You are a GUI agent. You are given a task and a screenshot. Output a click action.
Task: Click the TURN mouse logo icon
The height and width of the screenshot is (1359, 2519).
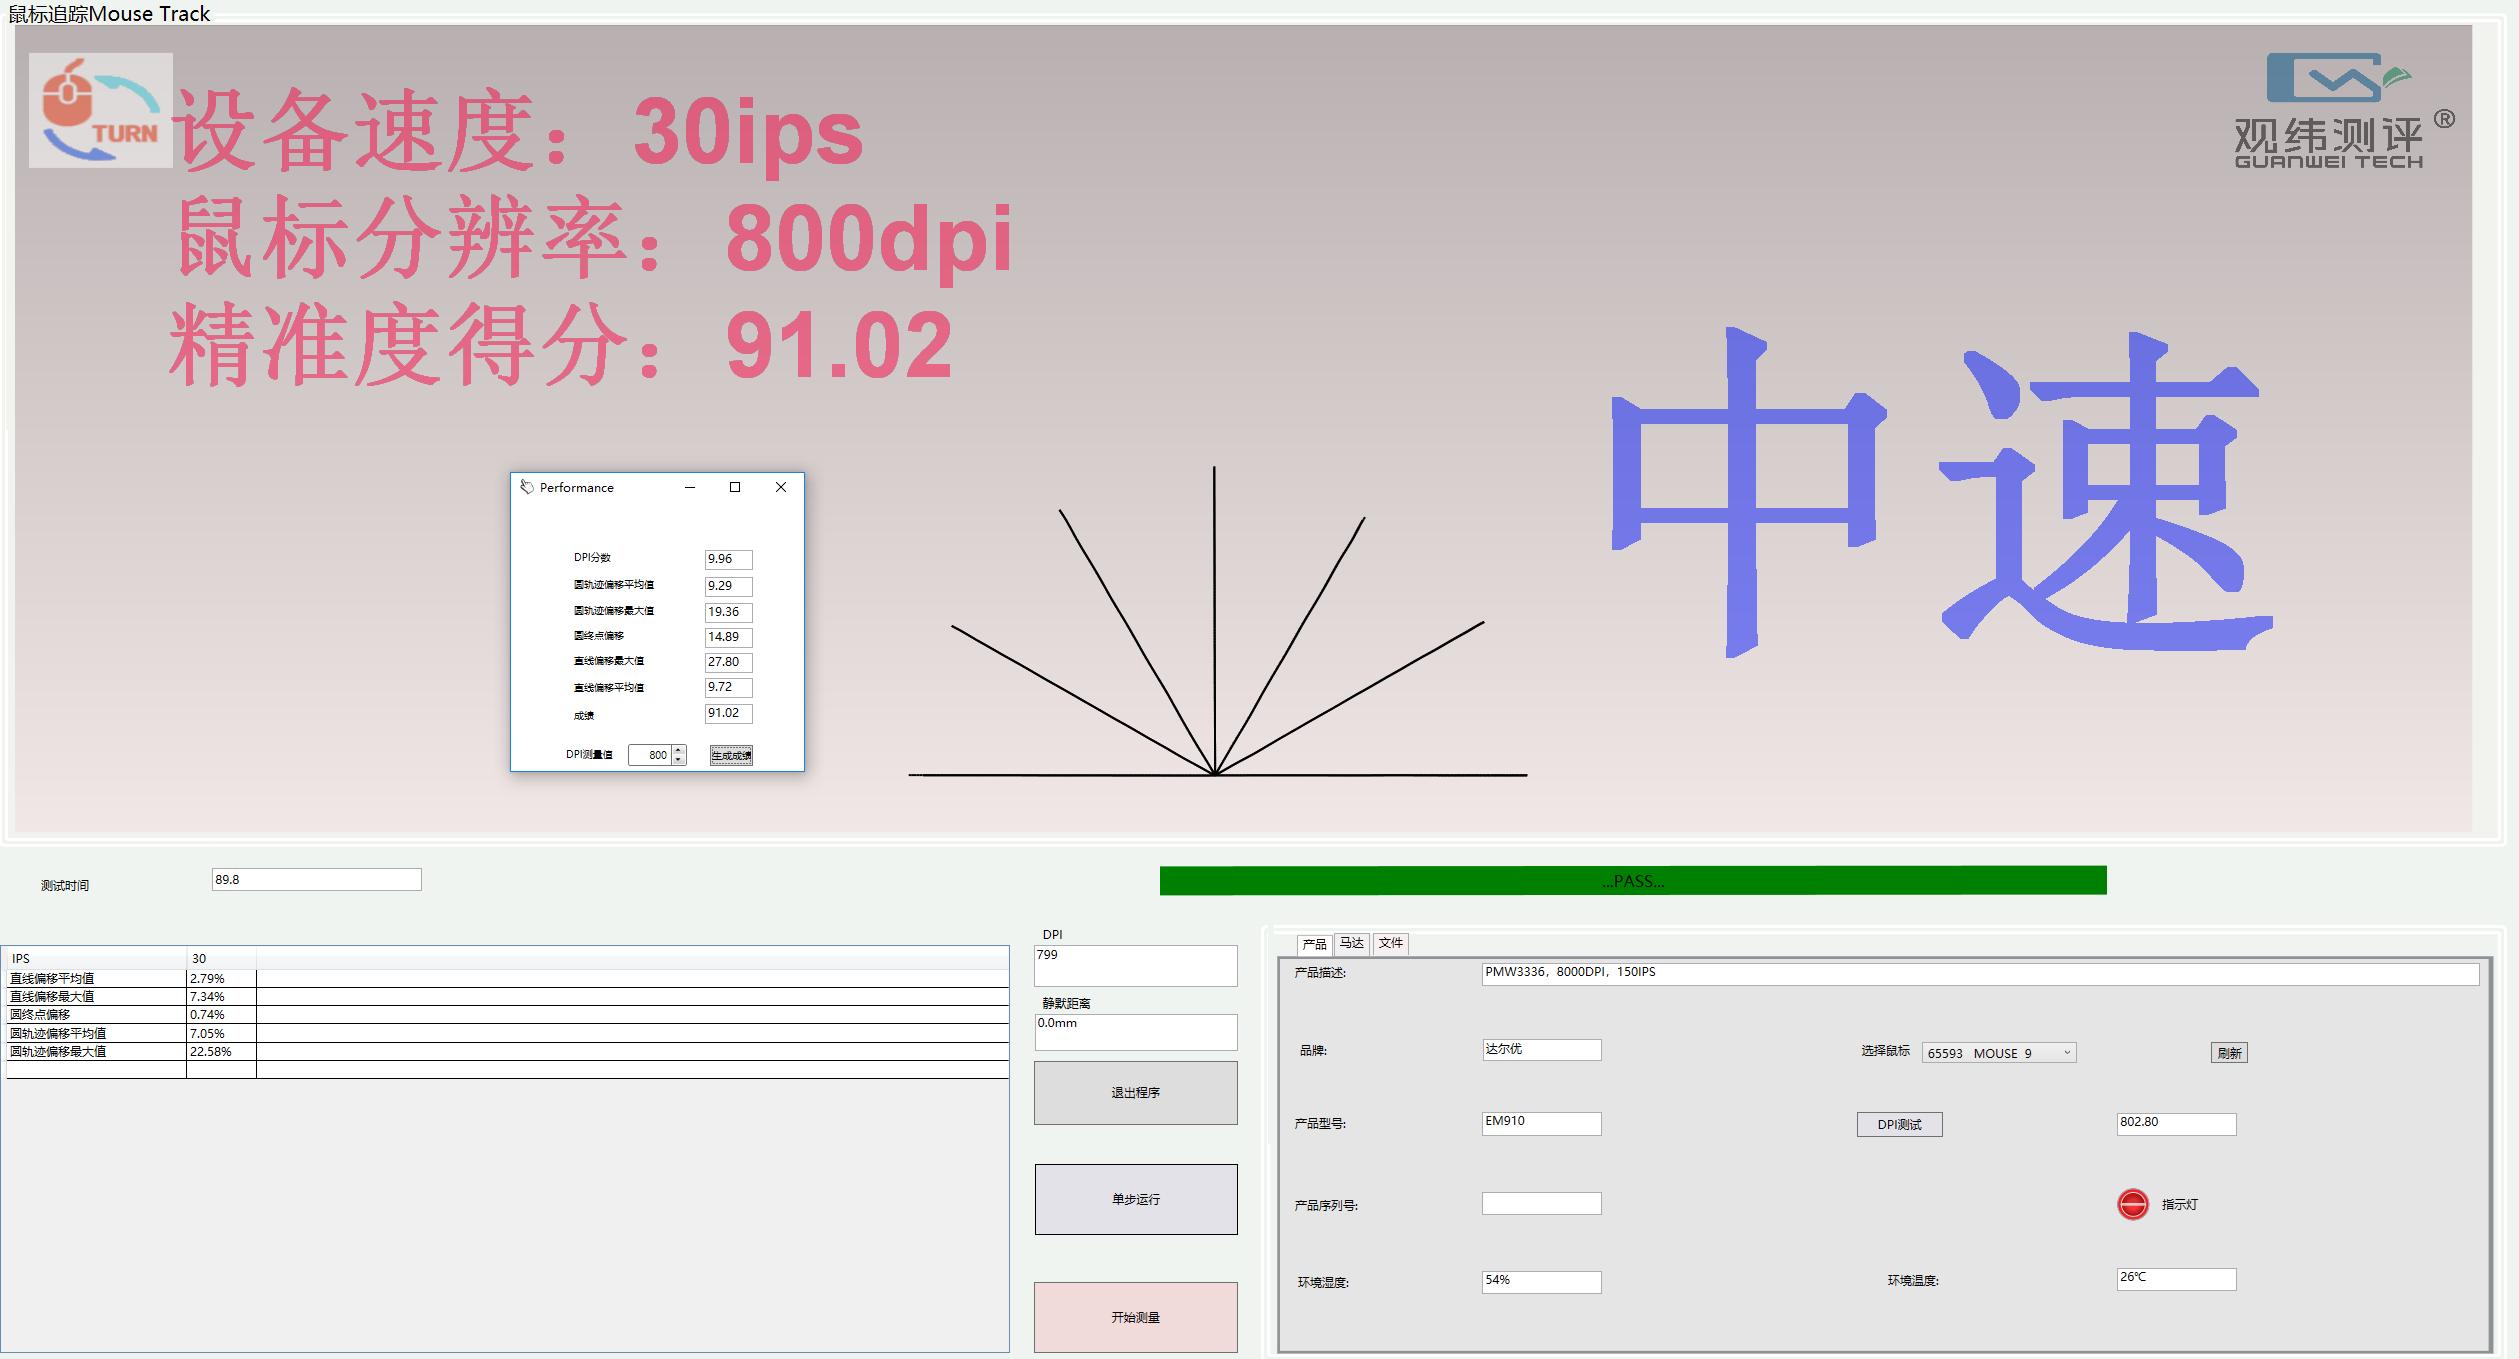tap(100, 110)
